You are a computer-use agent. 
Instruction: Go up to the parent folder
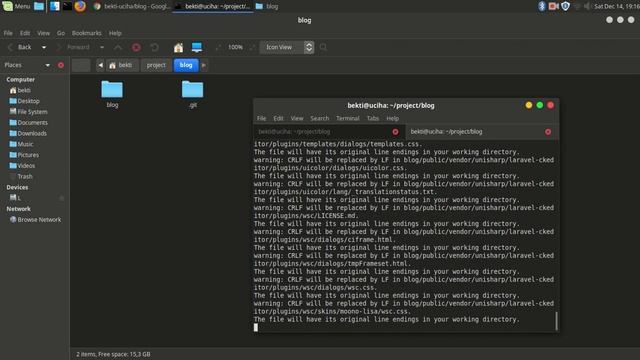tap(118, 47)
